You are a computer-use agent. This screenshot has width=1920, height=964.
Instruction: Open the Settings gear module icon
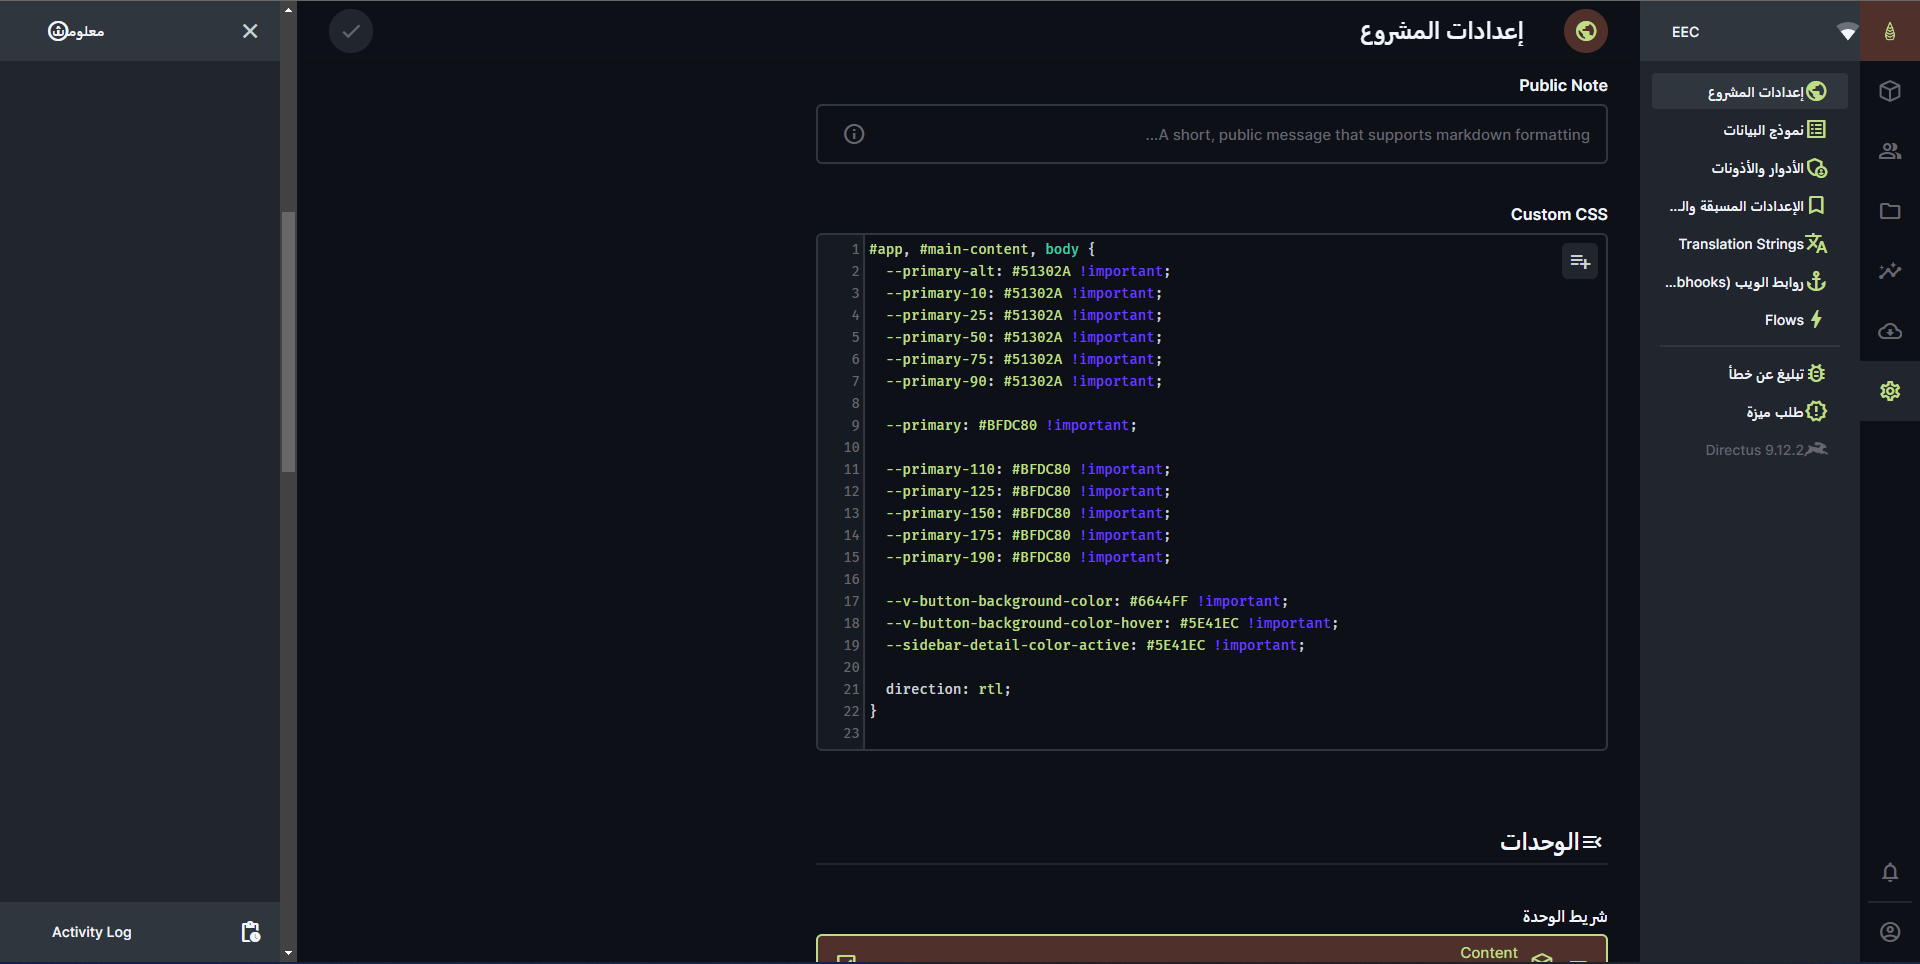[1890, 391]
